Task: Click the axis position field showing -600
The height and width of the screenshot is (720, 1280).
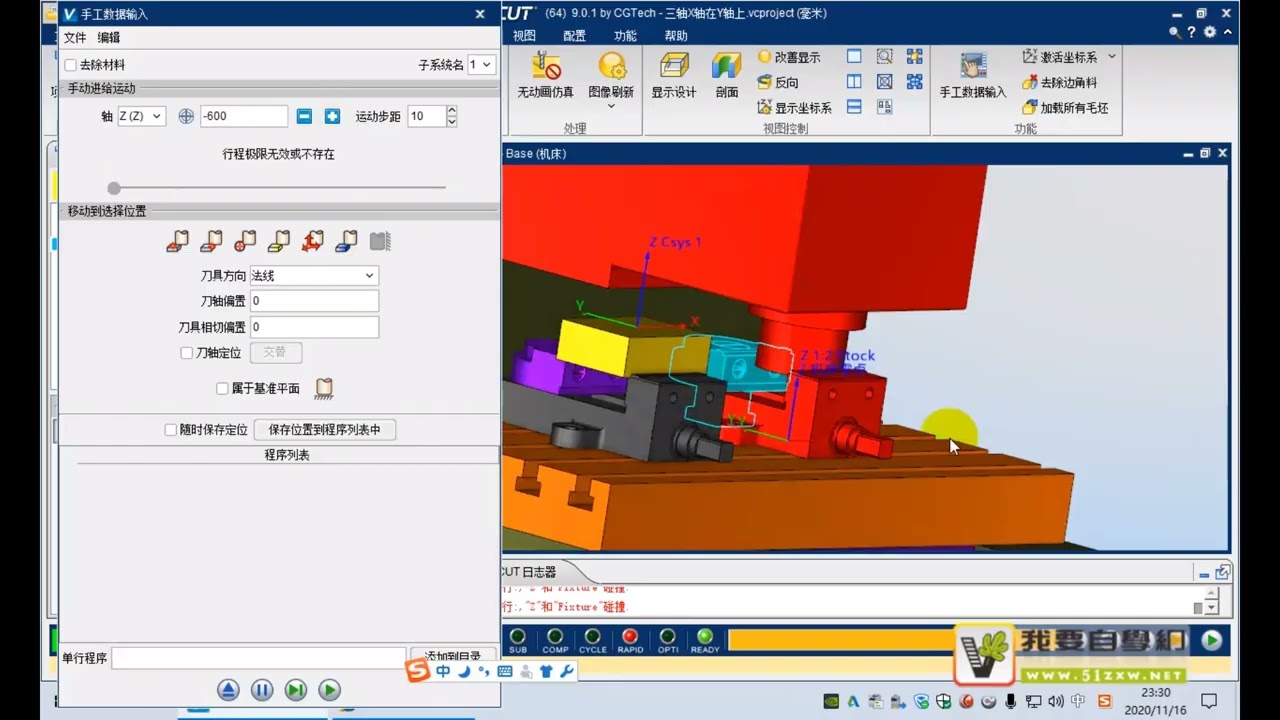Action: coord(244,116)
